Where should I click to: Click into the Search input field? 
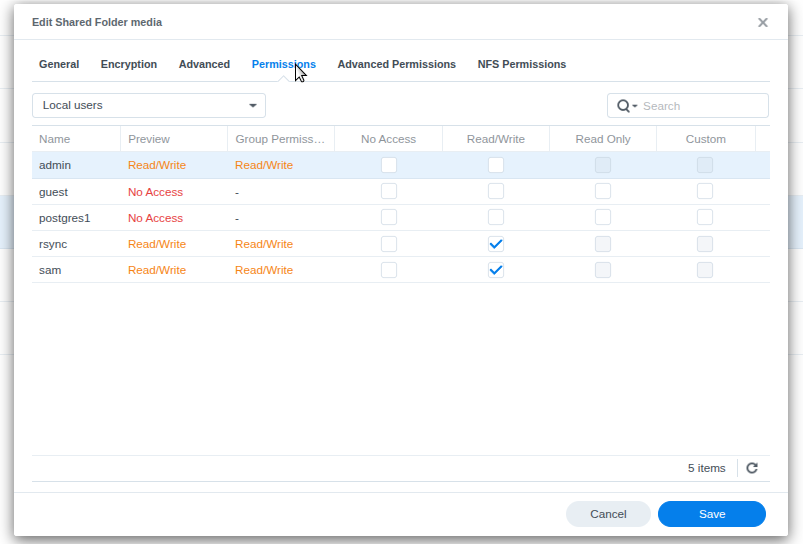click(700, 106)
